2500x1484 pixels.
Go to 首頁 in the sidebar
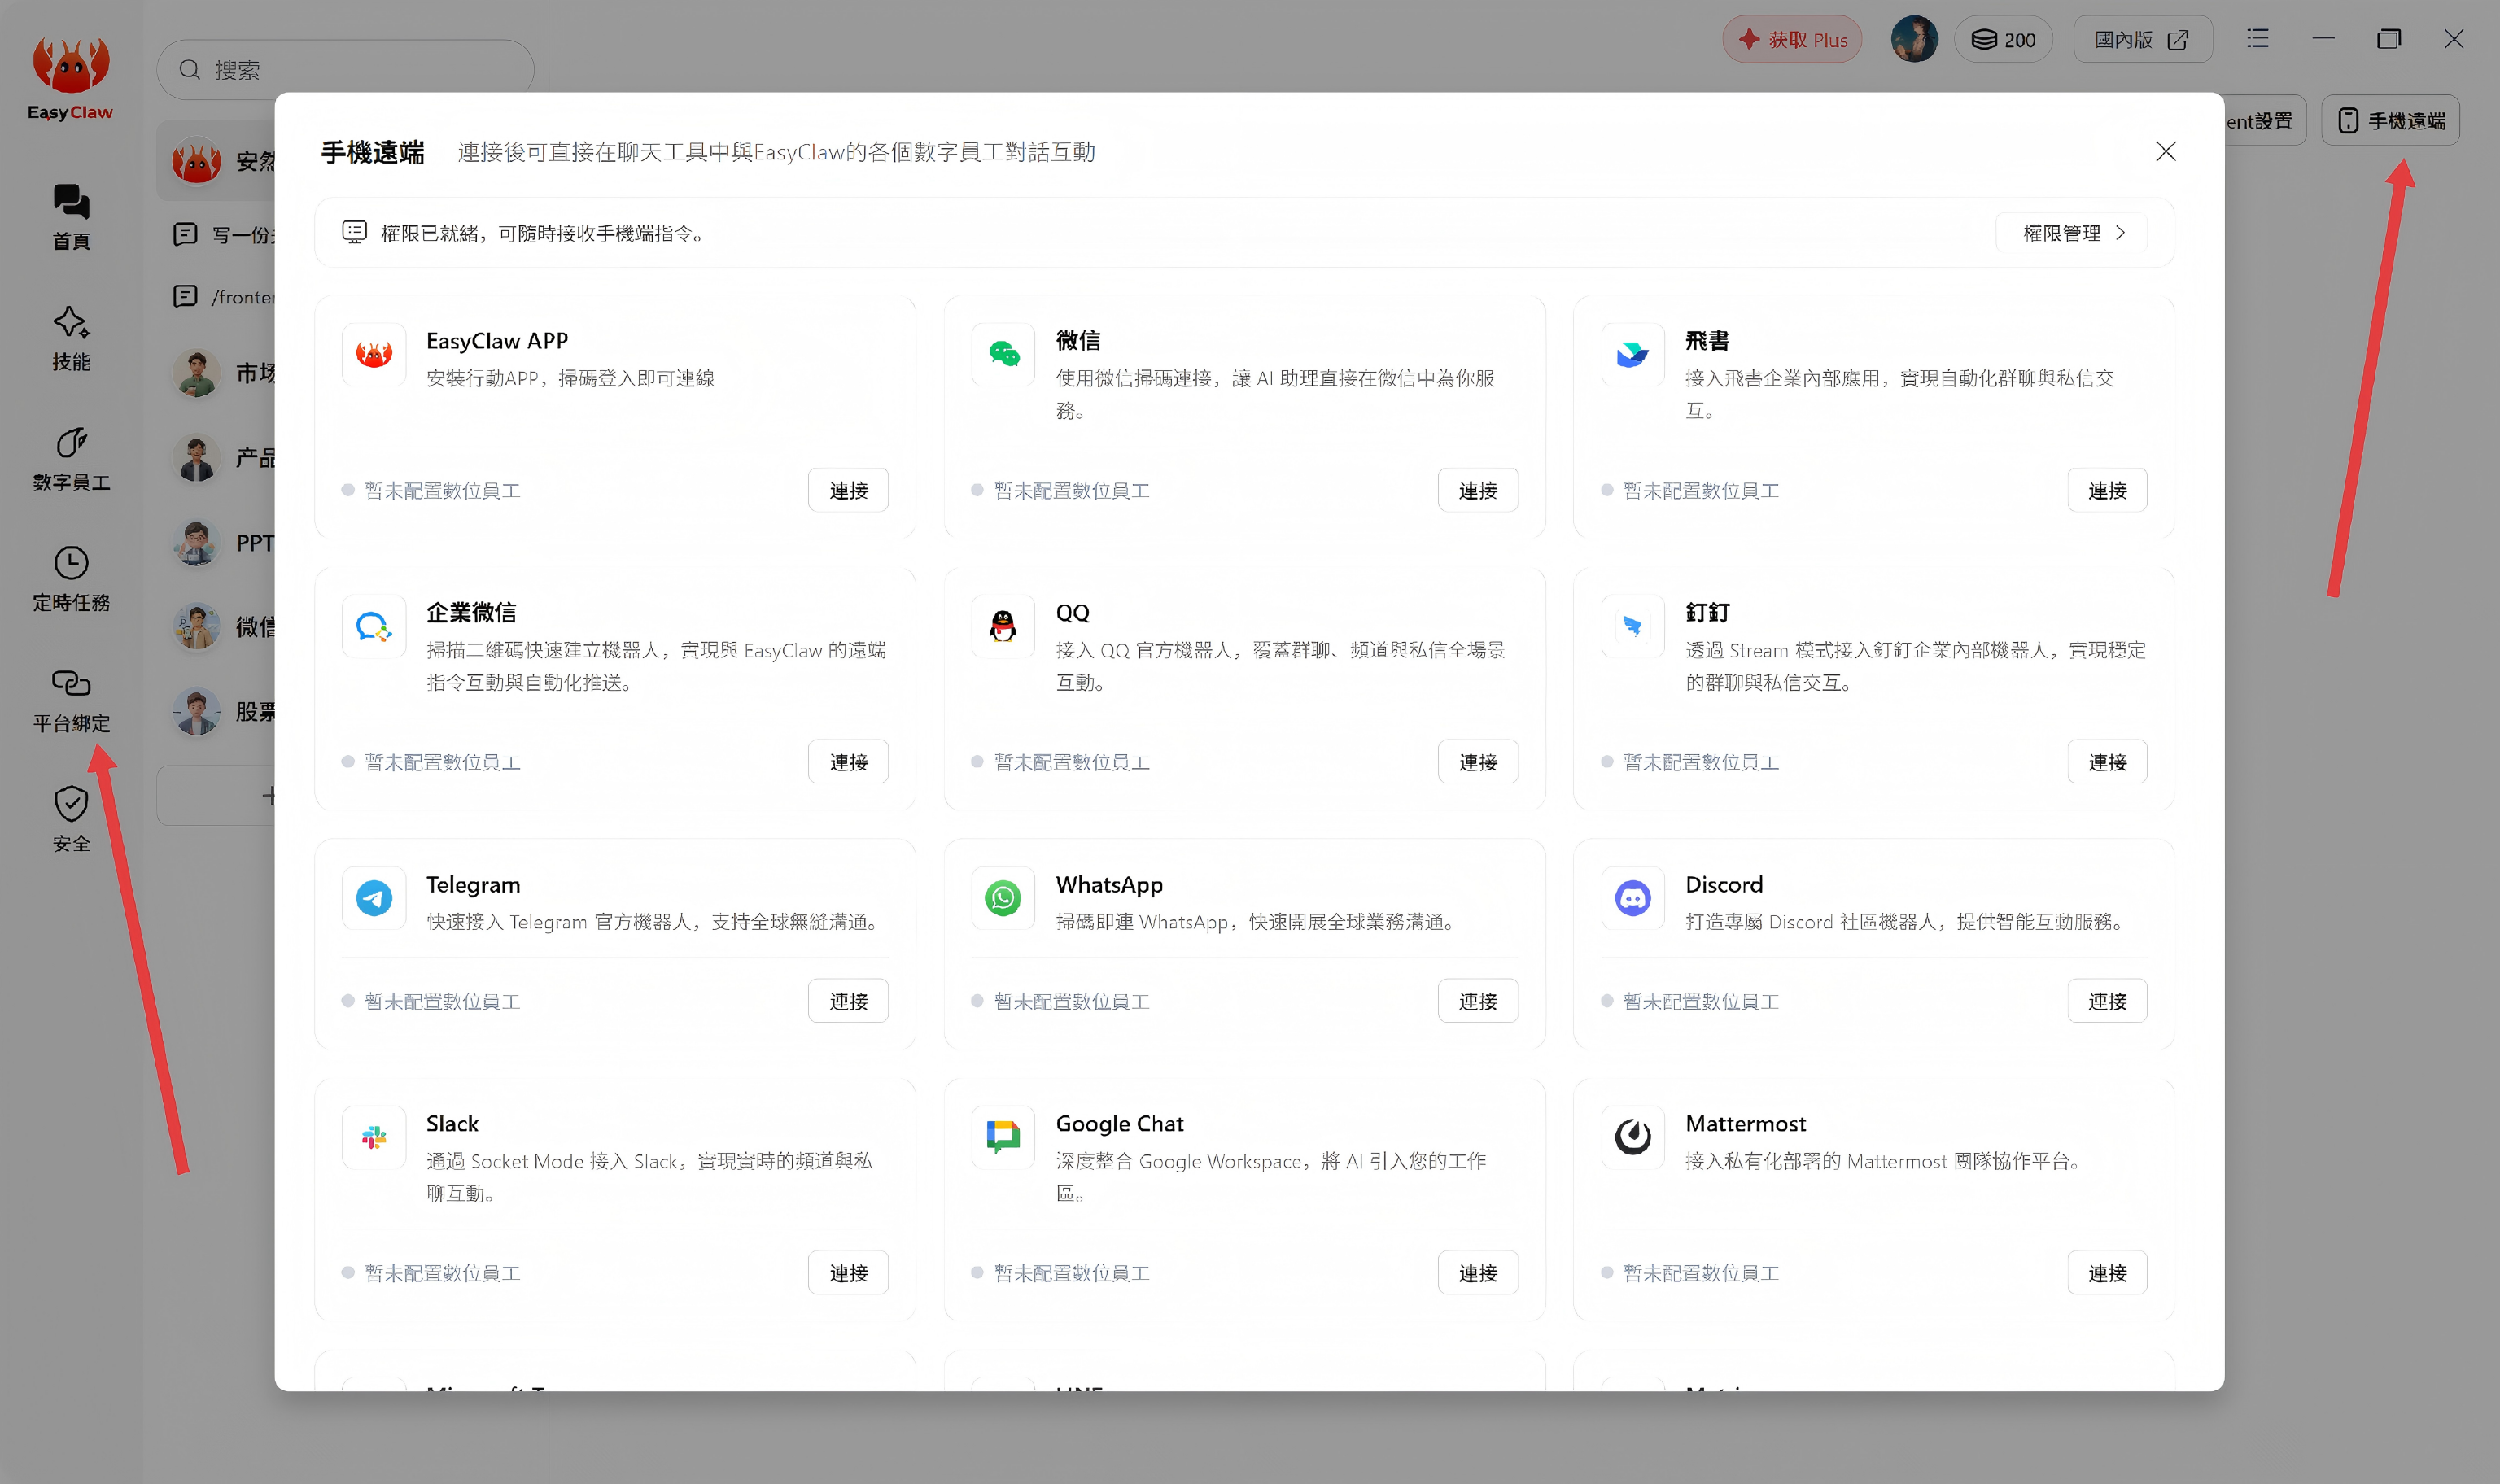71,216
